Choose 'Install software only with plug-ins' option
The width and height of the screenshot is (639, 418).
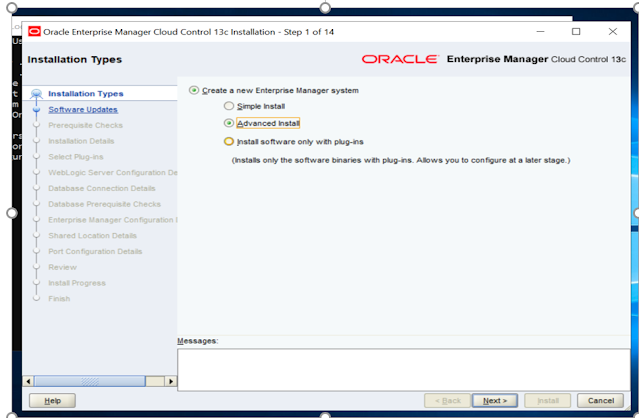(x=229, y=141)
